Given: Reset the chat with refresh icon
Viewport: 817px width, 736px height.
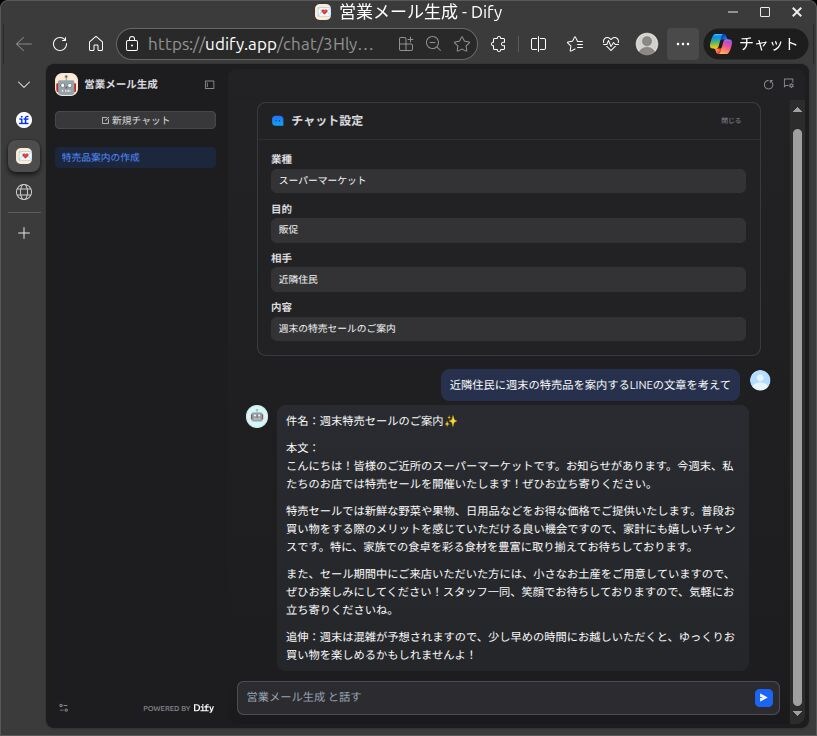Looking at the screenshot, I should point(769,84).
